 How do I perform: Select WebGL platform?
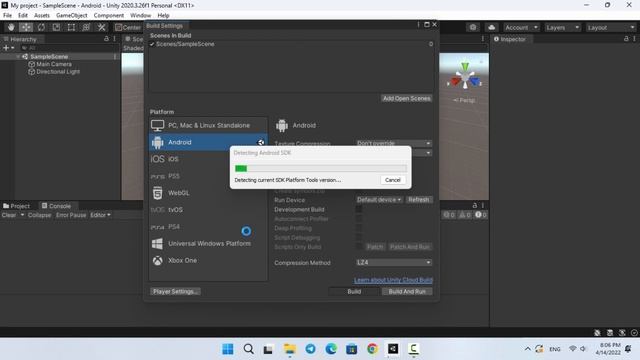(x=208, y=193)
